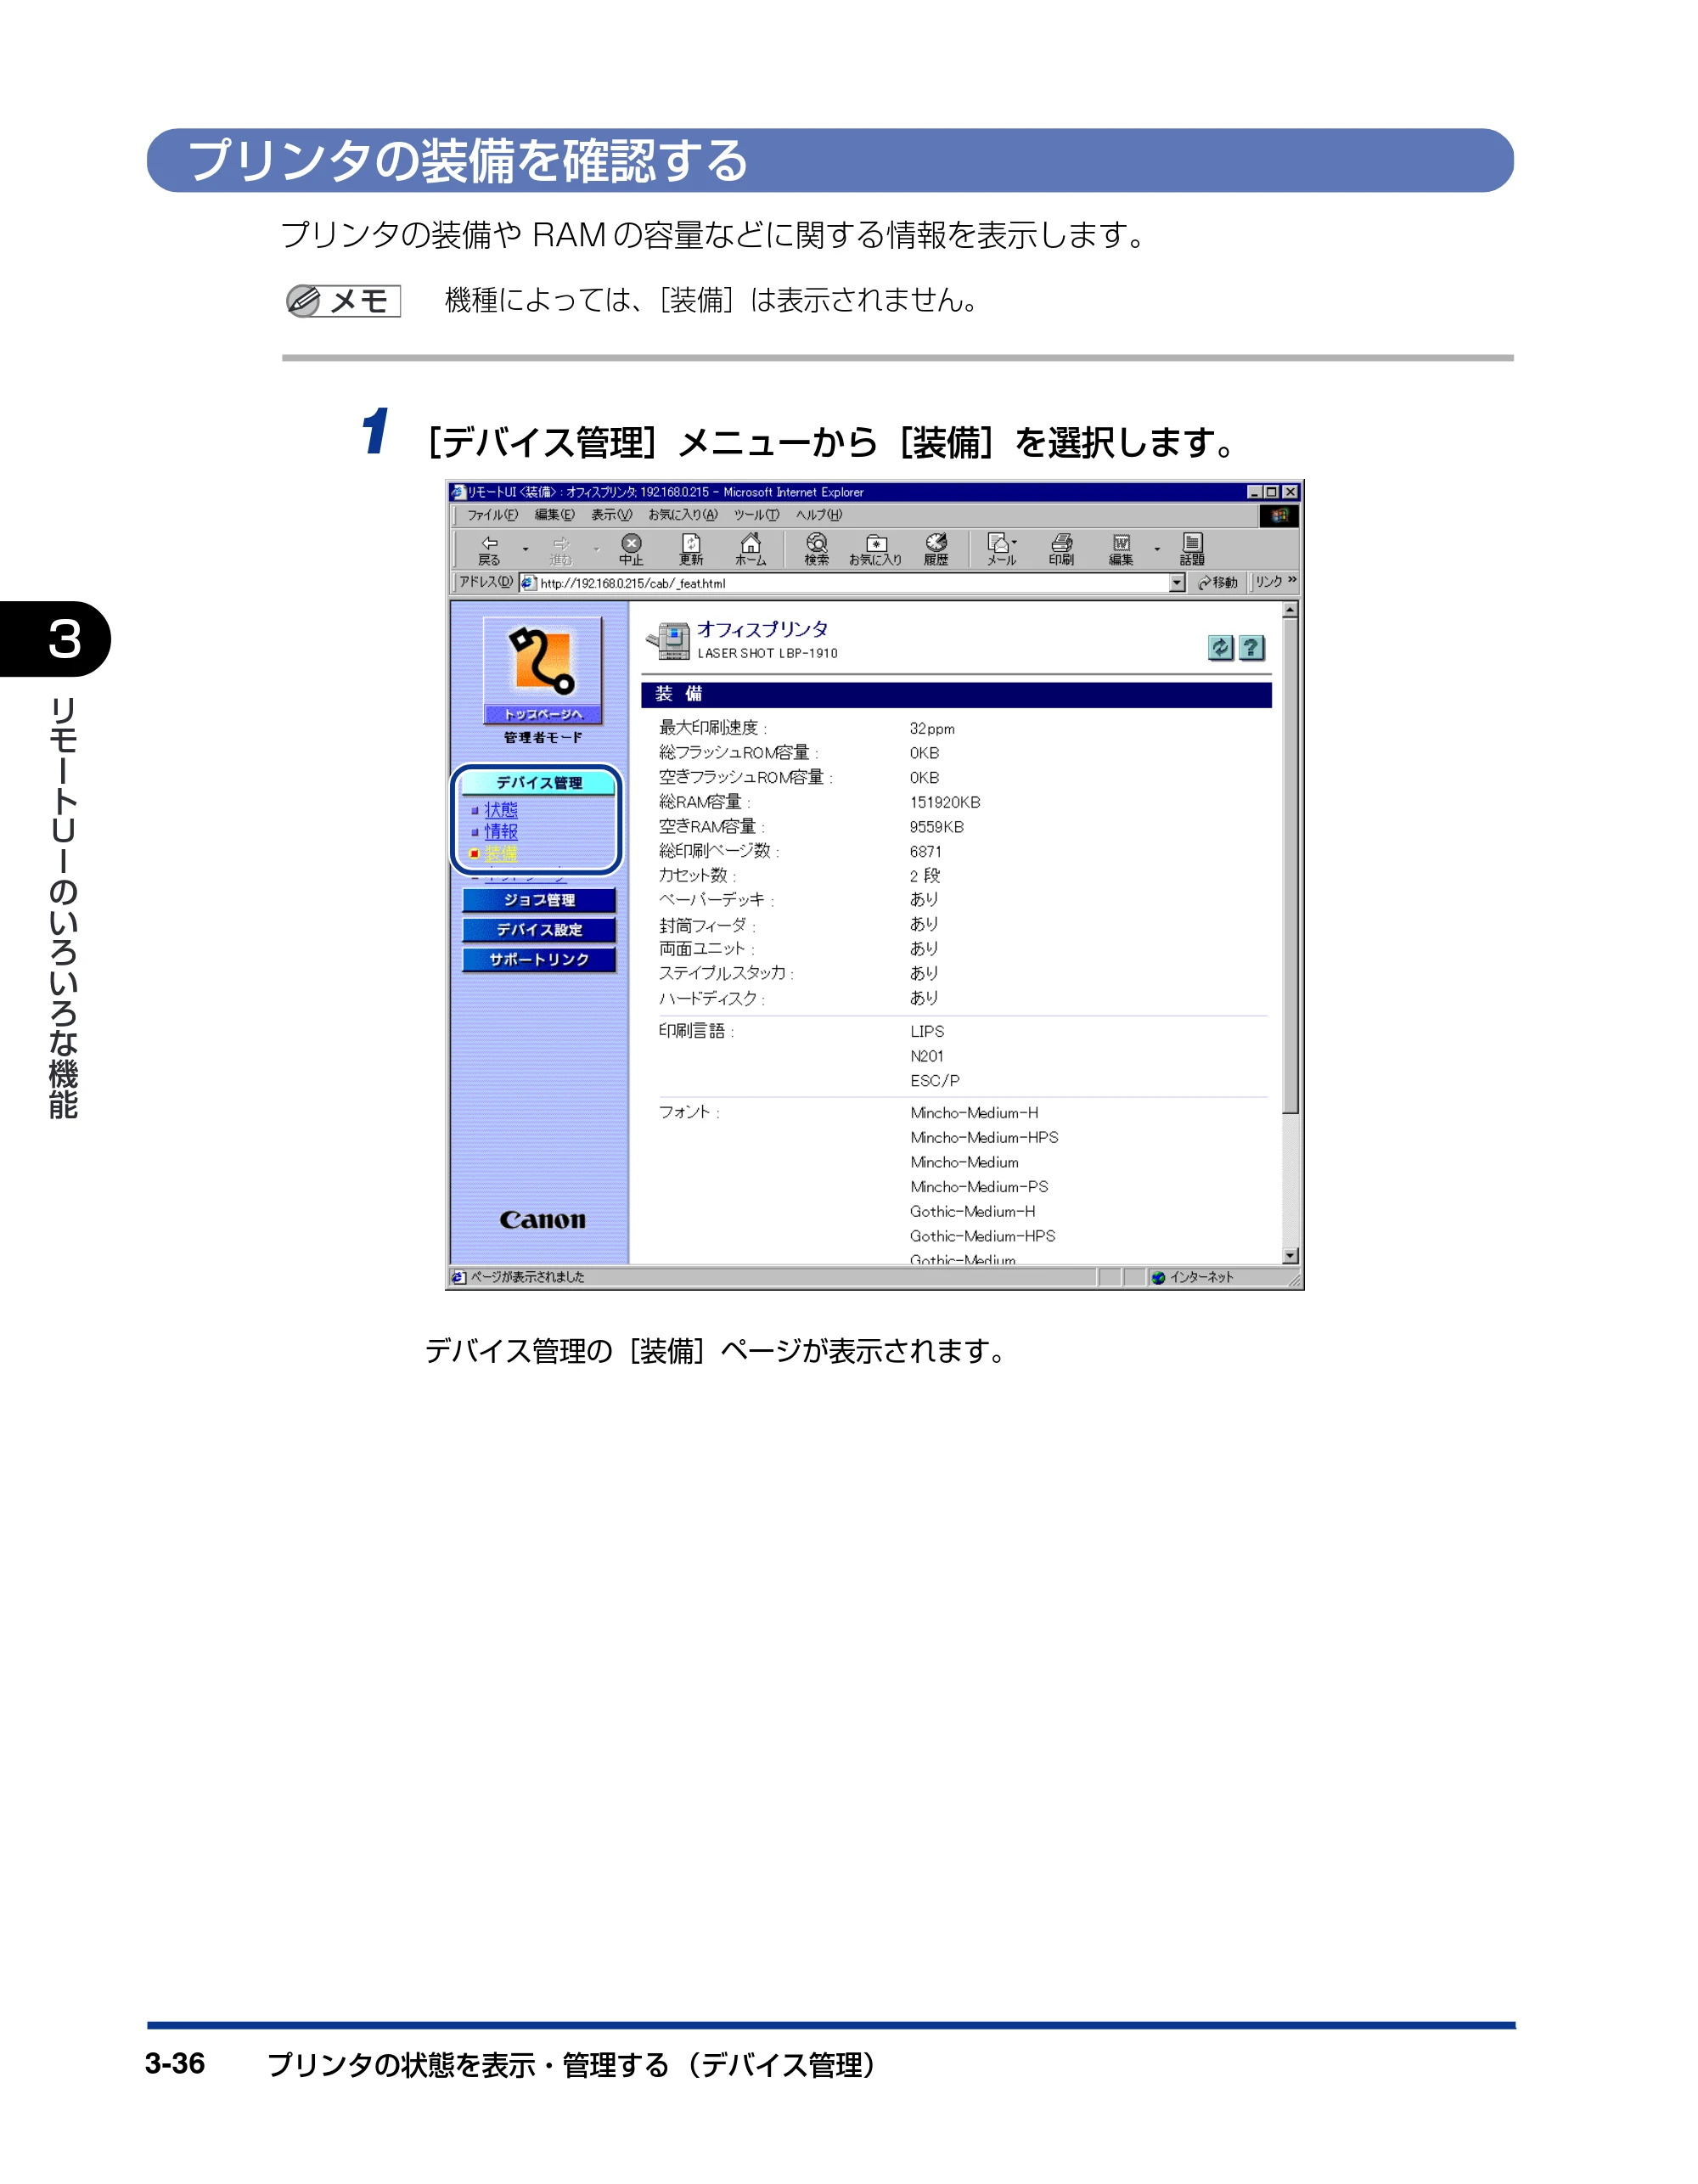
Task: Click the Stop (中止) toolbar icon
Action: pos(631,549)
